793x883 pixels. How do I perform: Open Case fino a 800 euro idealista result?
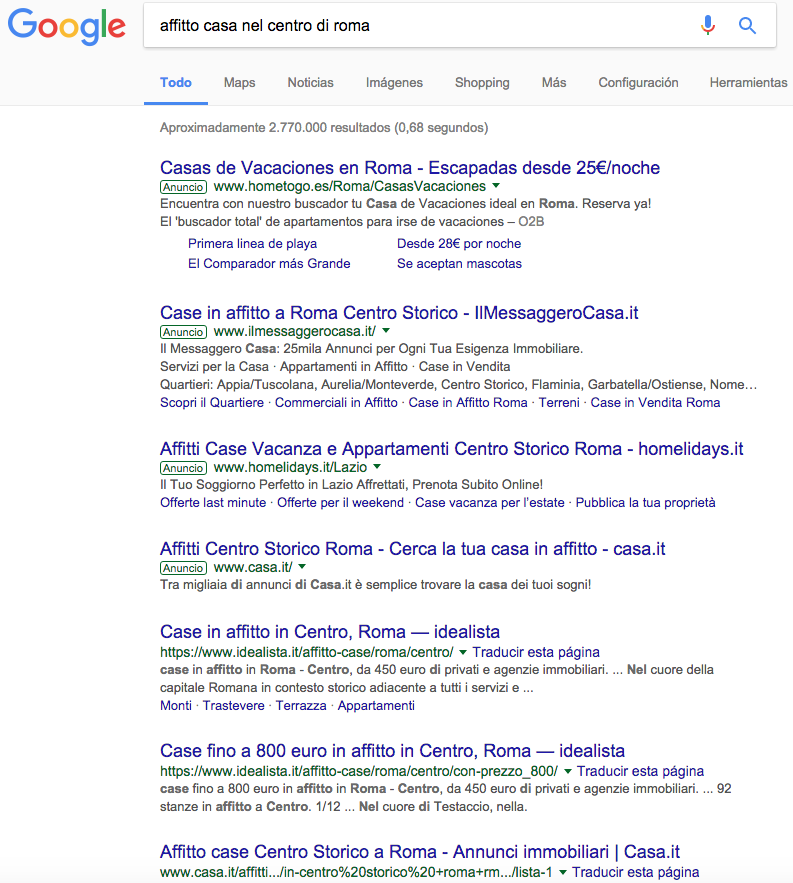tap(393, 751)
